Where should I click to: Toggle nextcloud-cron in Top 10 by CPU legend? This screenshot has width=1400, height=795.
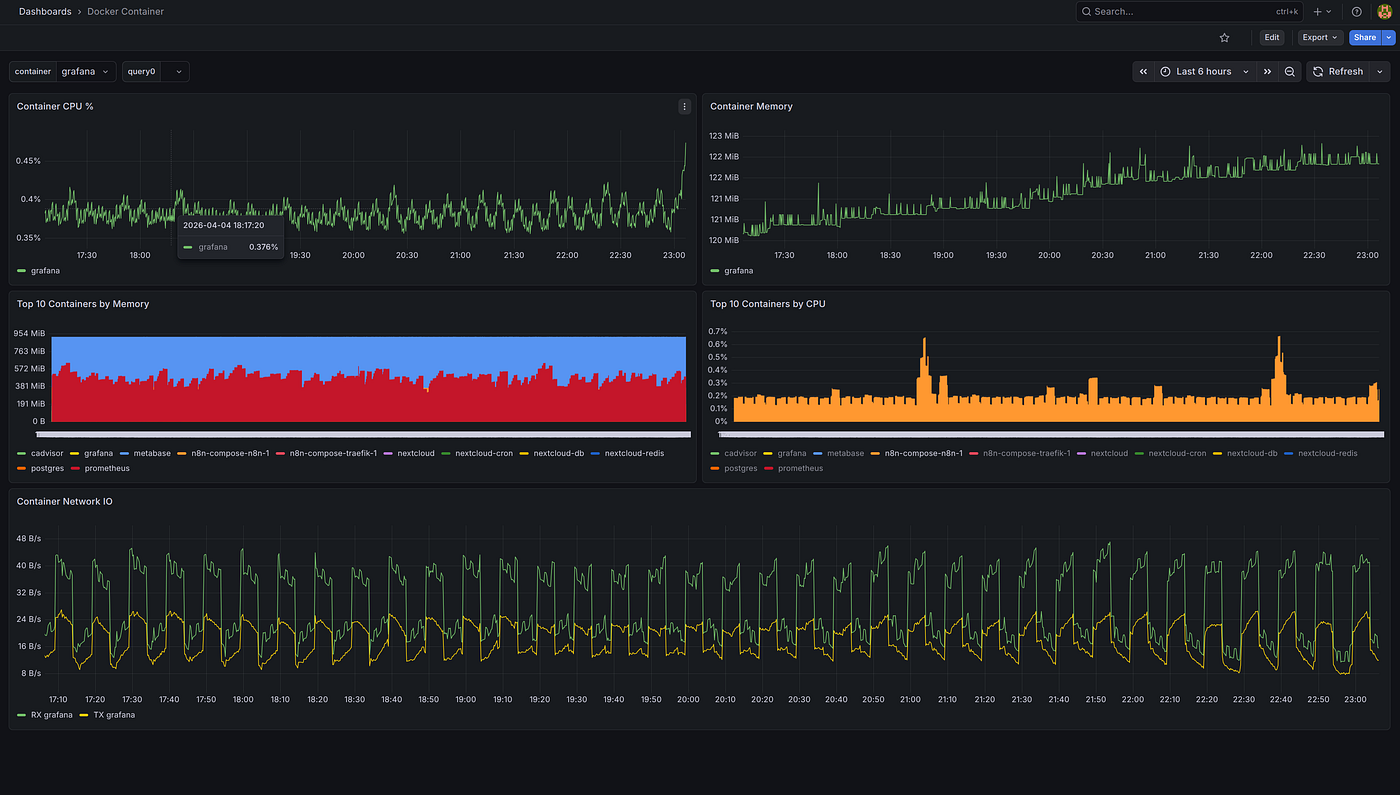click(1177, 454)
